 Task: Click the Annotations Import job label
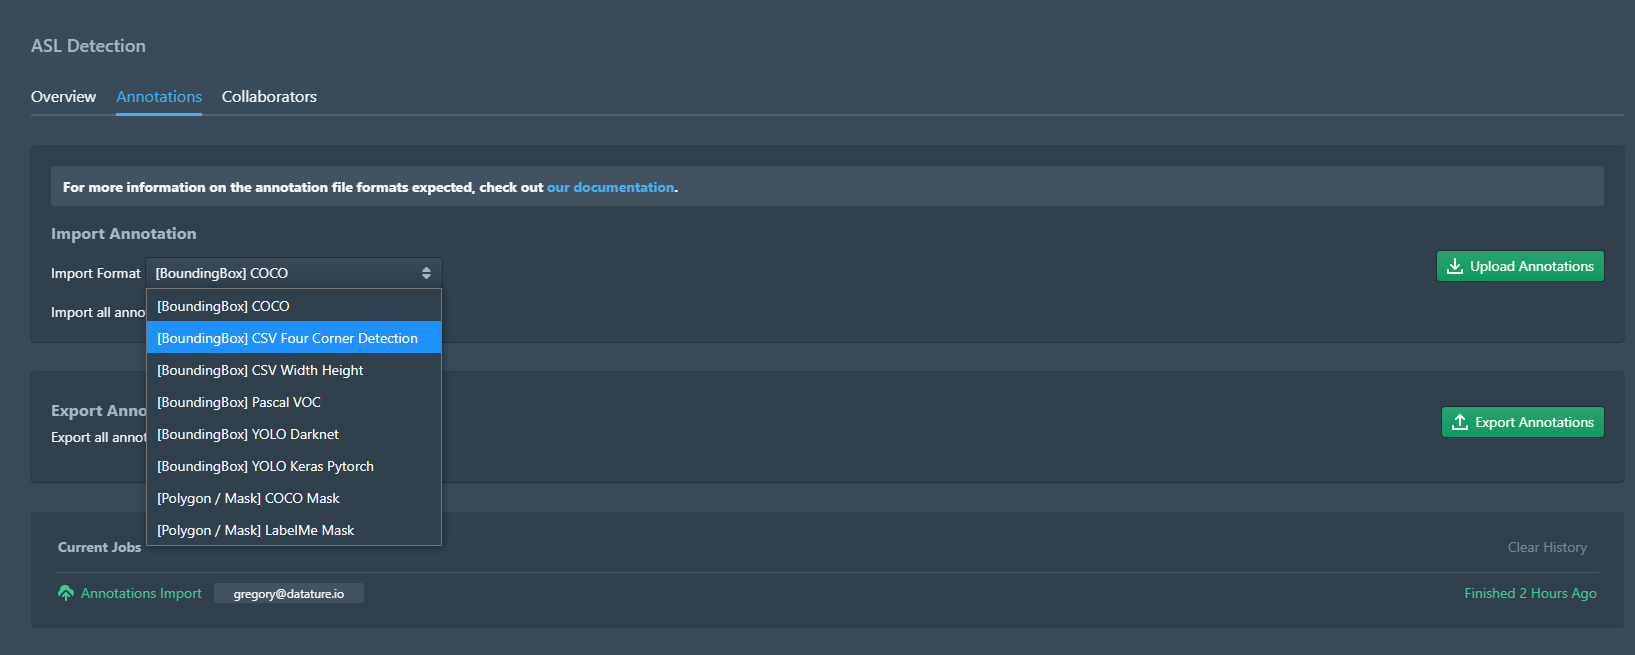[x=141, y=593]
